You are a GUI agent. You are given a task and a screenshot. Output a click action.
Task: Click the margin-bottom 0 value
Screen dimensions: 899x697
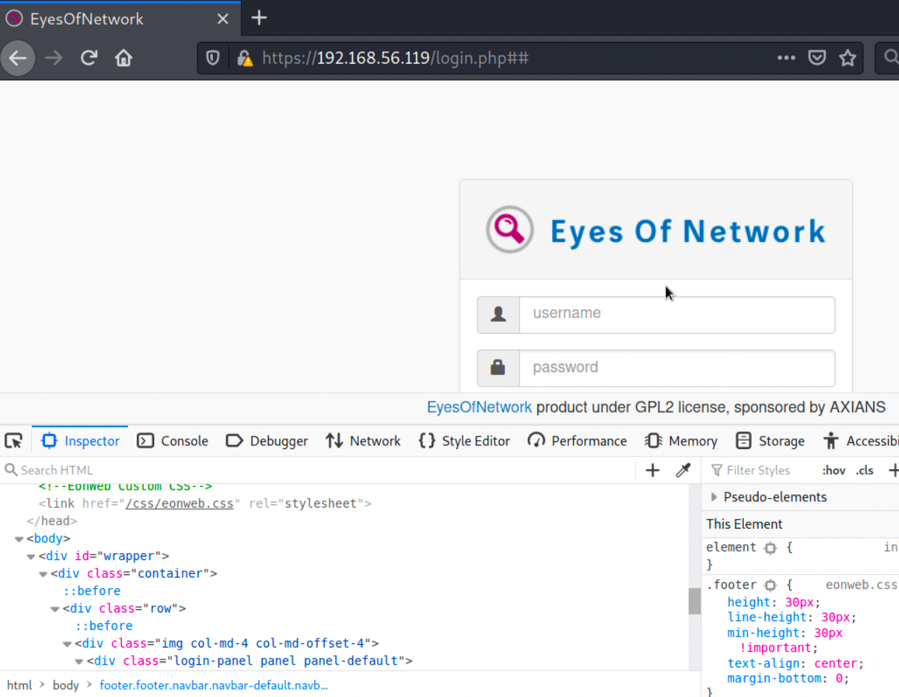839,679
